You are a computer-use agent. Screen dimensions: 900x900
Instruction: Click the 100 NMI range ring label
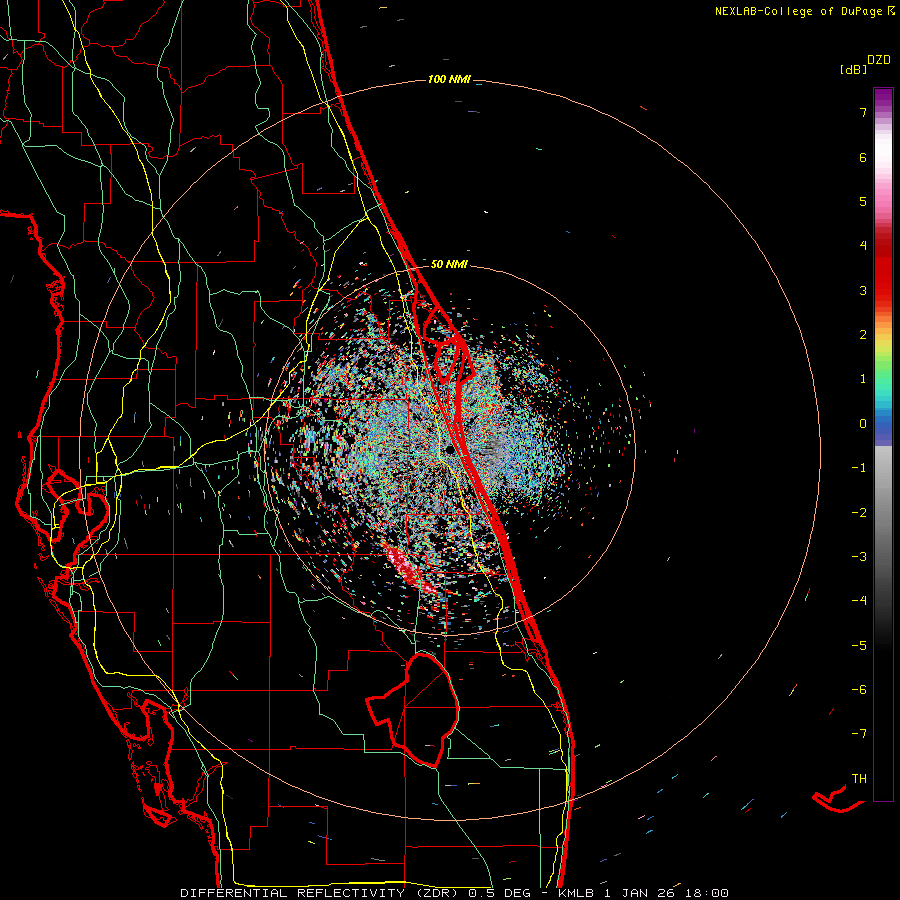pyautogui.click(x=449, y=79)
